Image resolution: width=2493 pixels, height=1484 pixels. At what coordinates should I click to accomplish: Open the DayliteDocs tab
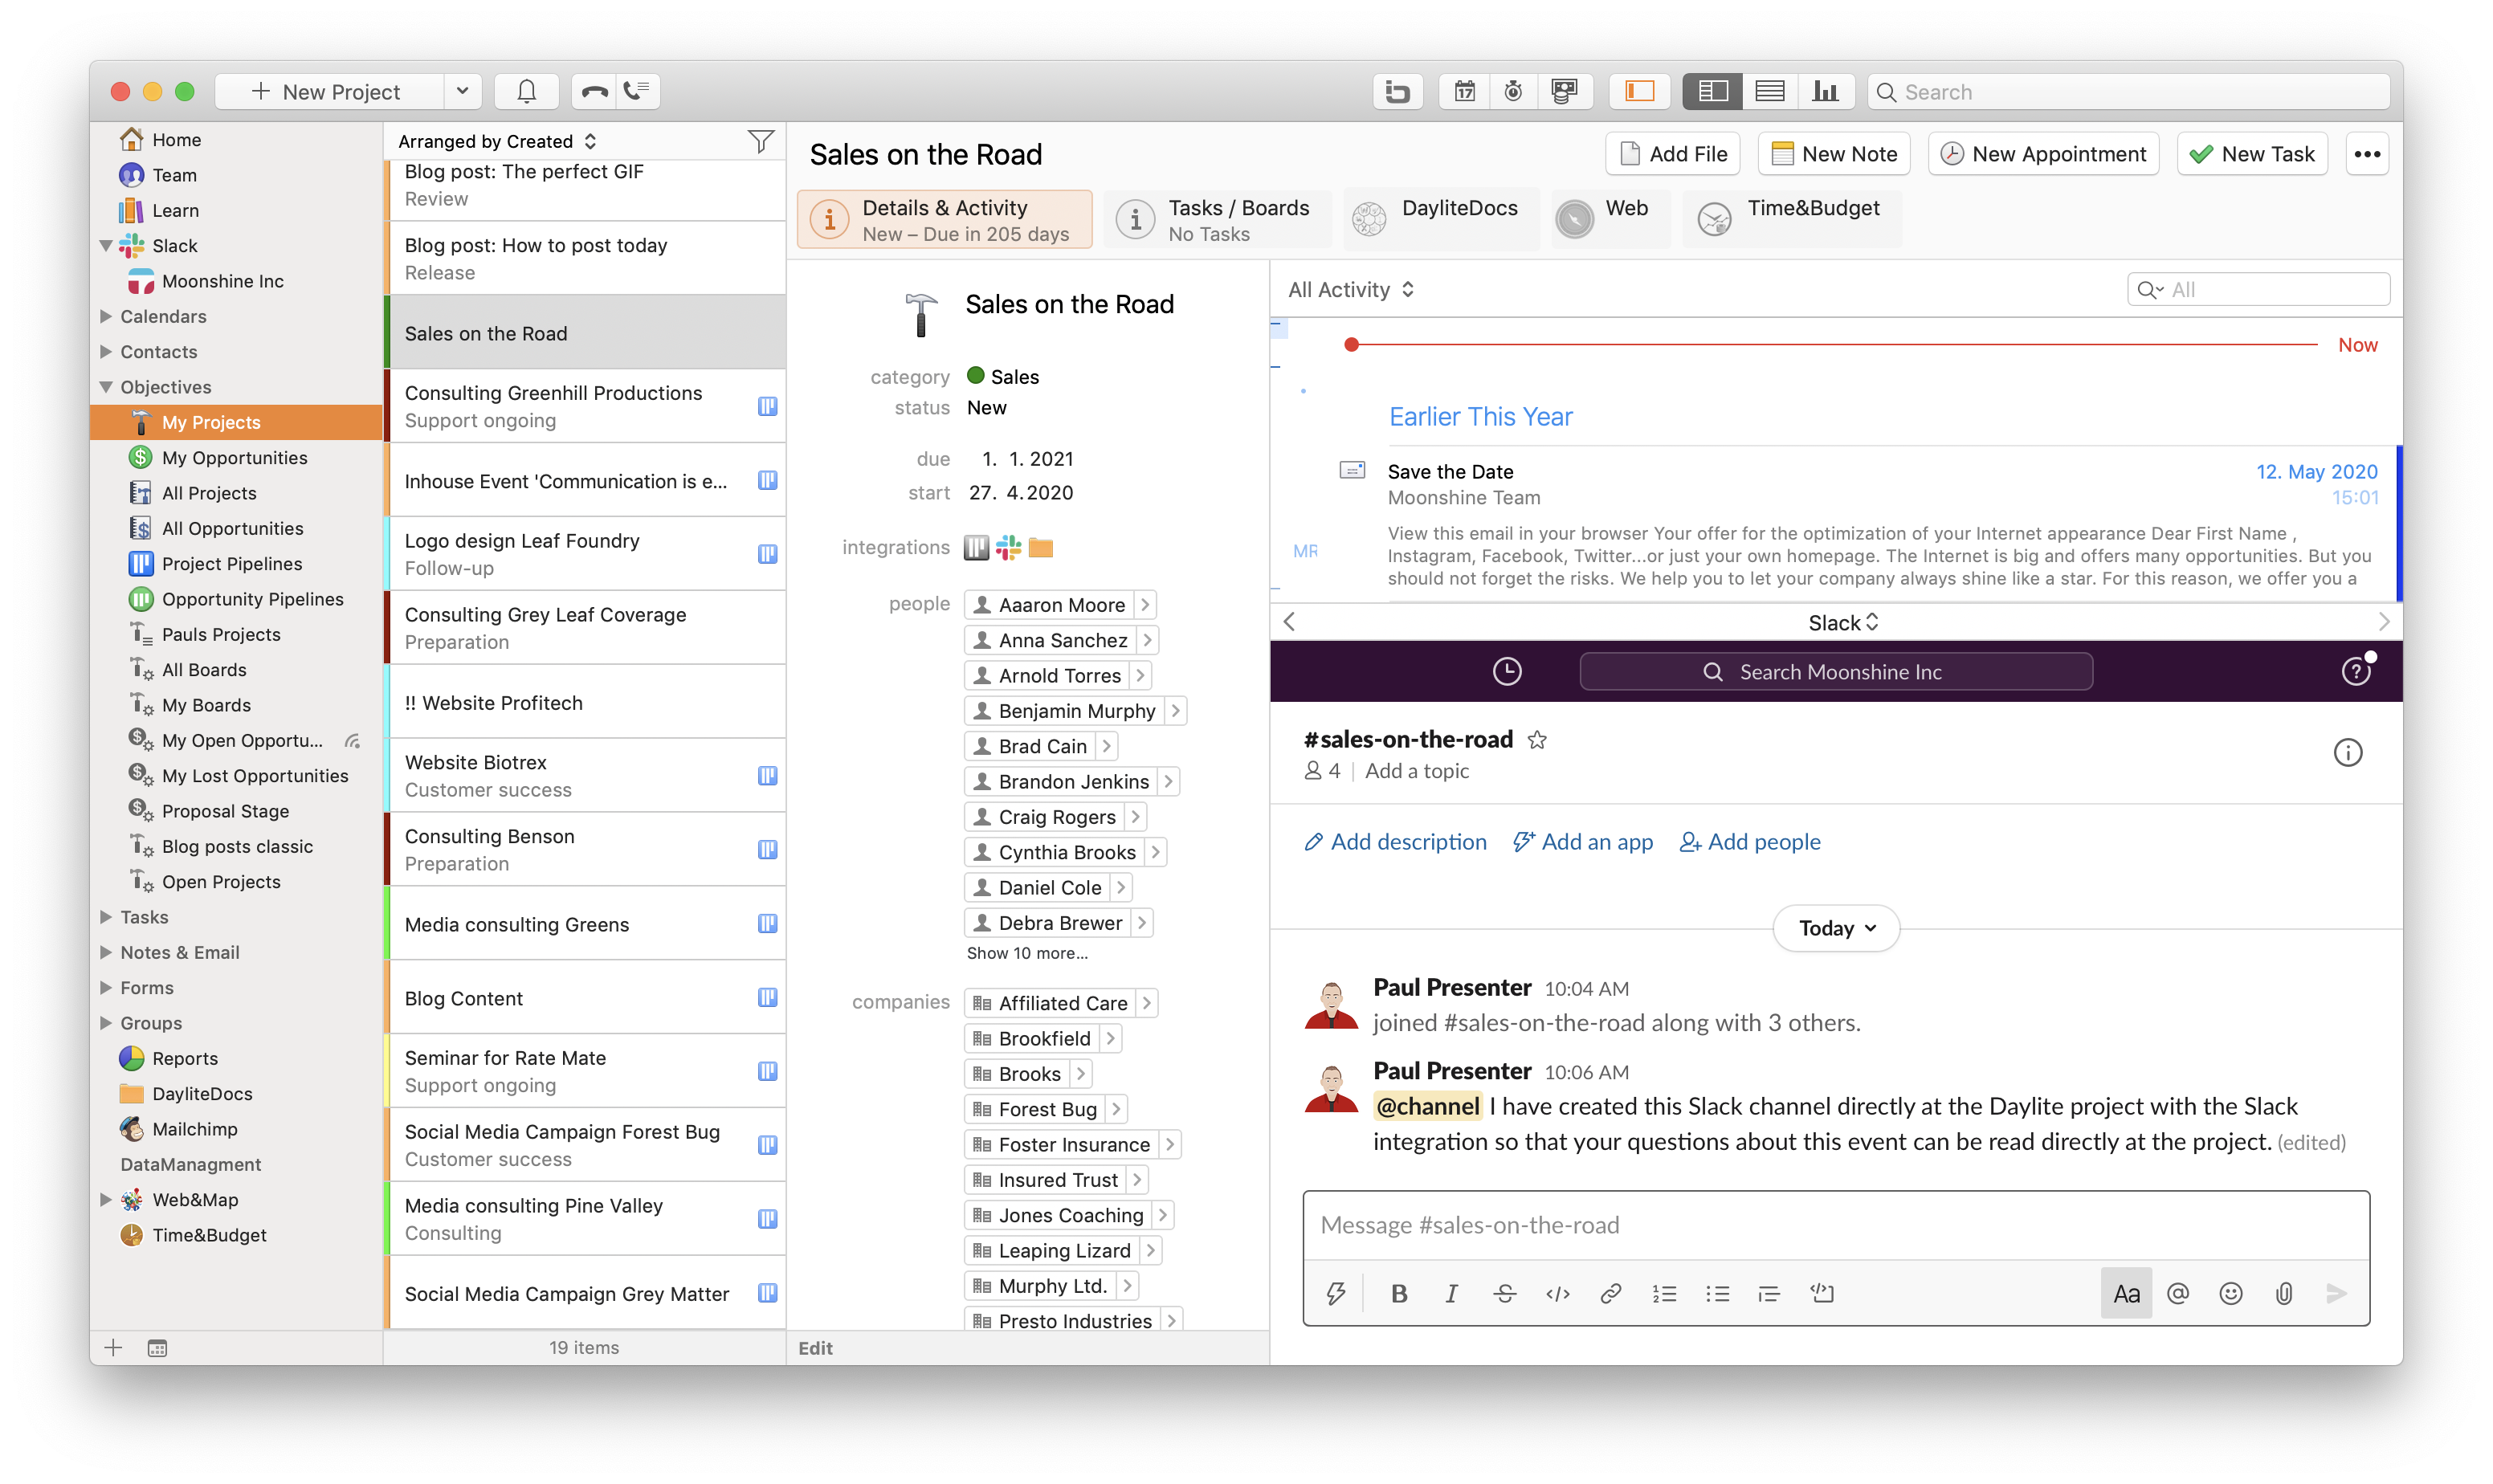coord(1440,219)
